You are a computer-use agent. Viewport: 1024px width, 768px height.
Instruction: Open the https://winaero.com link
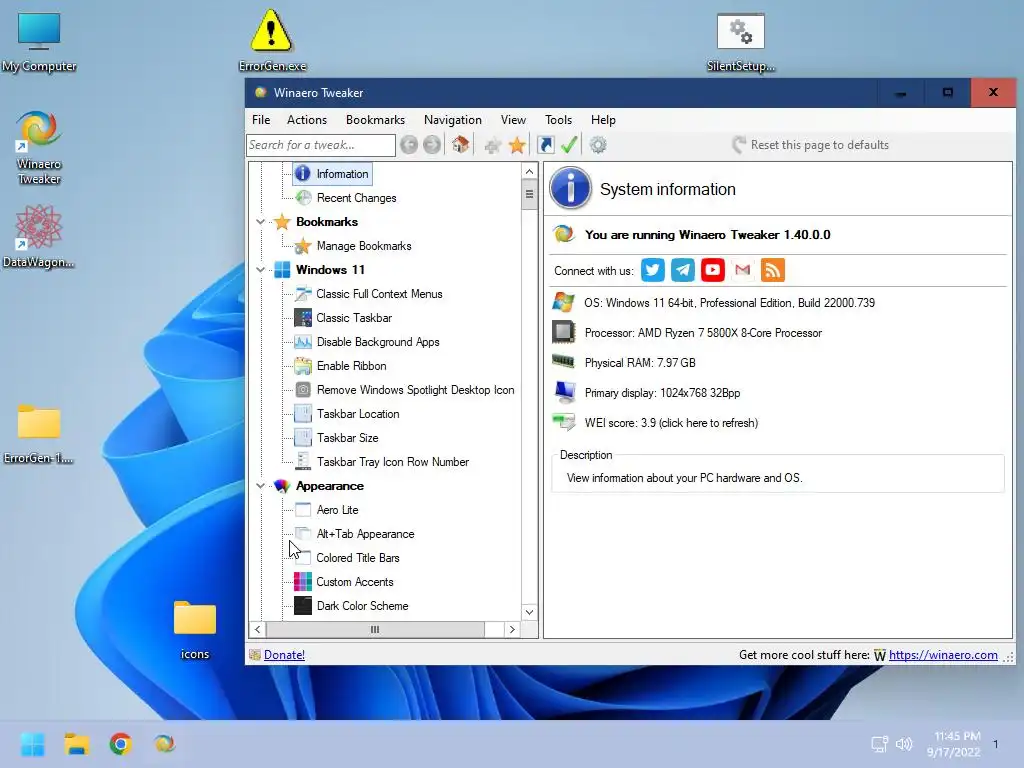click(x=943, y=654)
